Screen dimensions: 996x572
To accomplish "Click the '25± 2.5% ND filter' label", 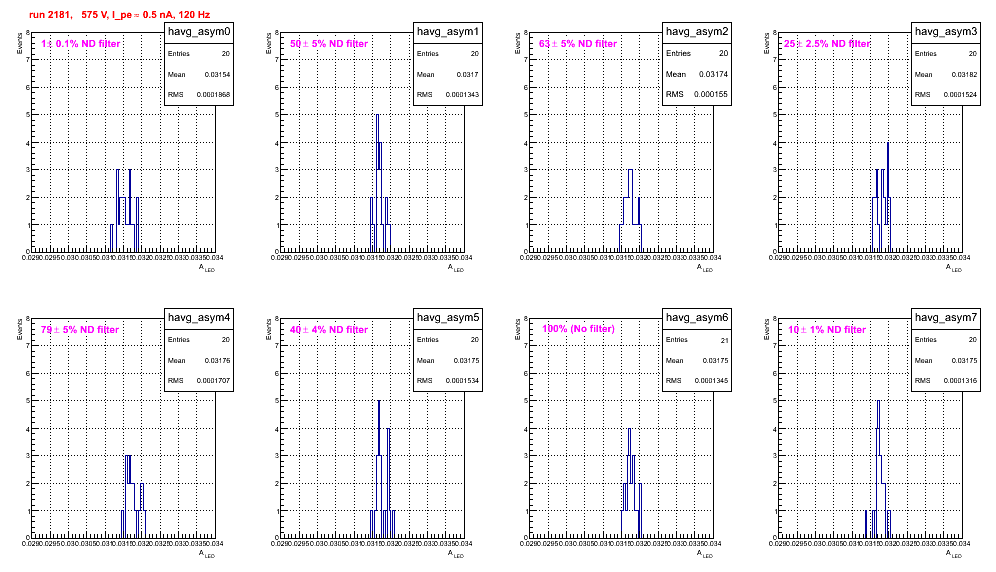I will (827, 44).
